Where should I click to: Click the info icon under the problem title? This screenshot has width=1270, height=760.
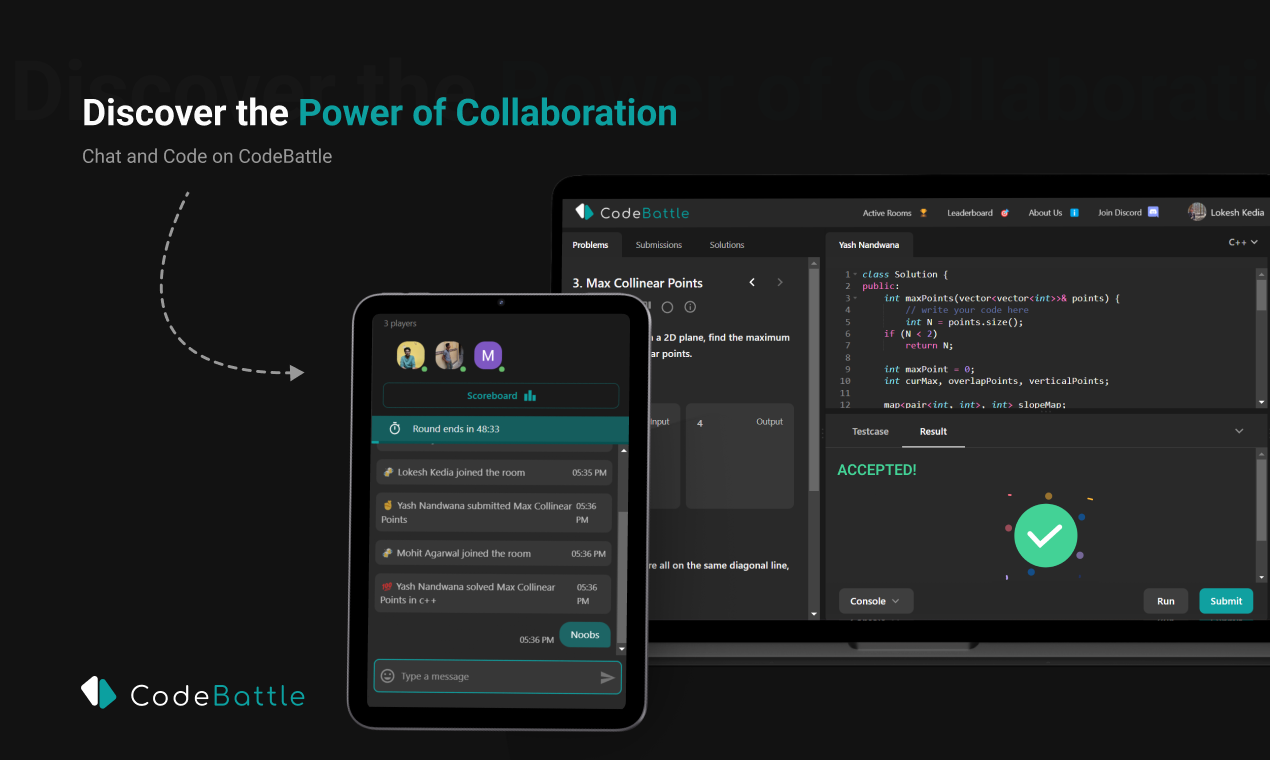(x=690, y=307)
